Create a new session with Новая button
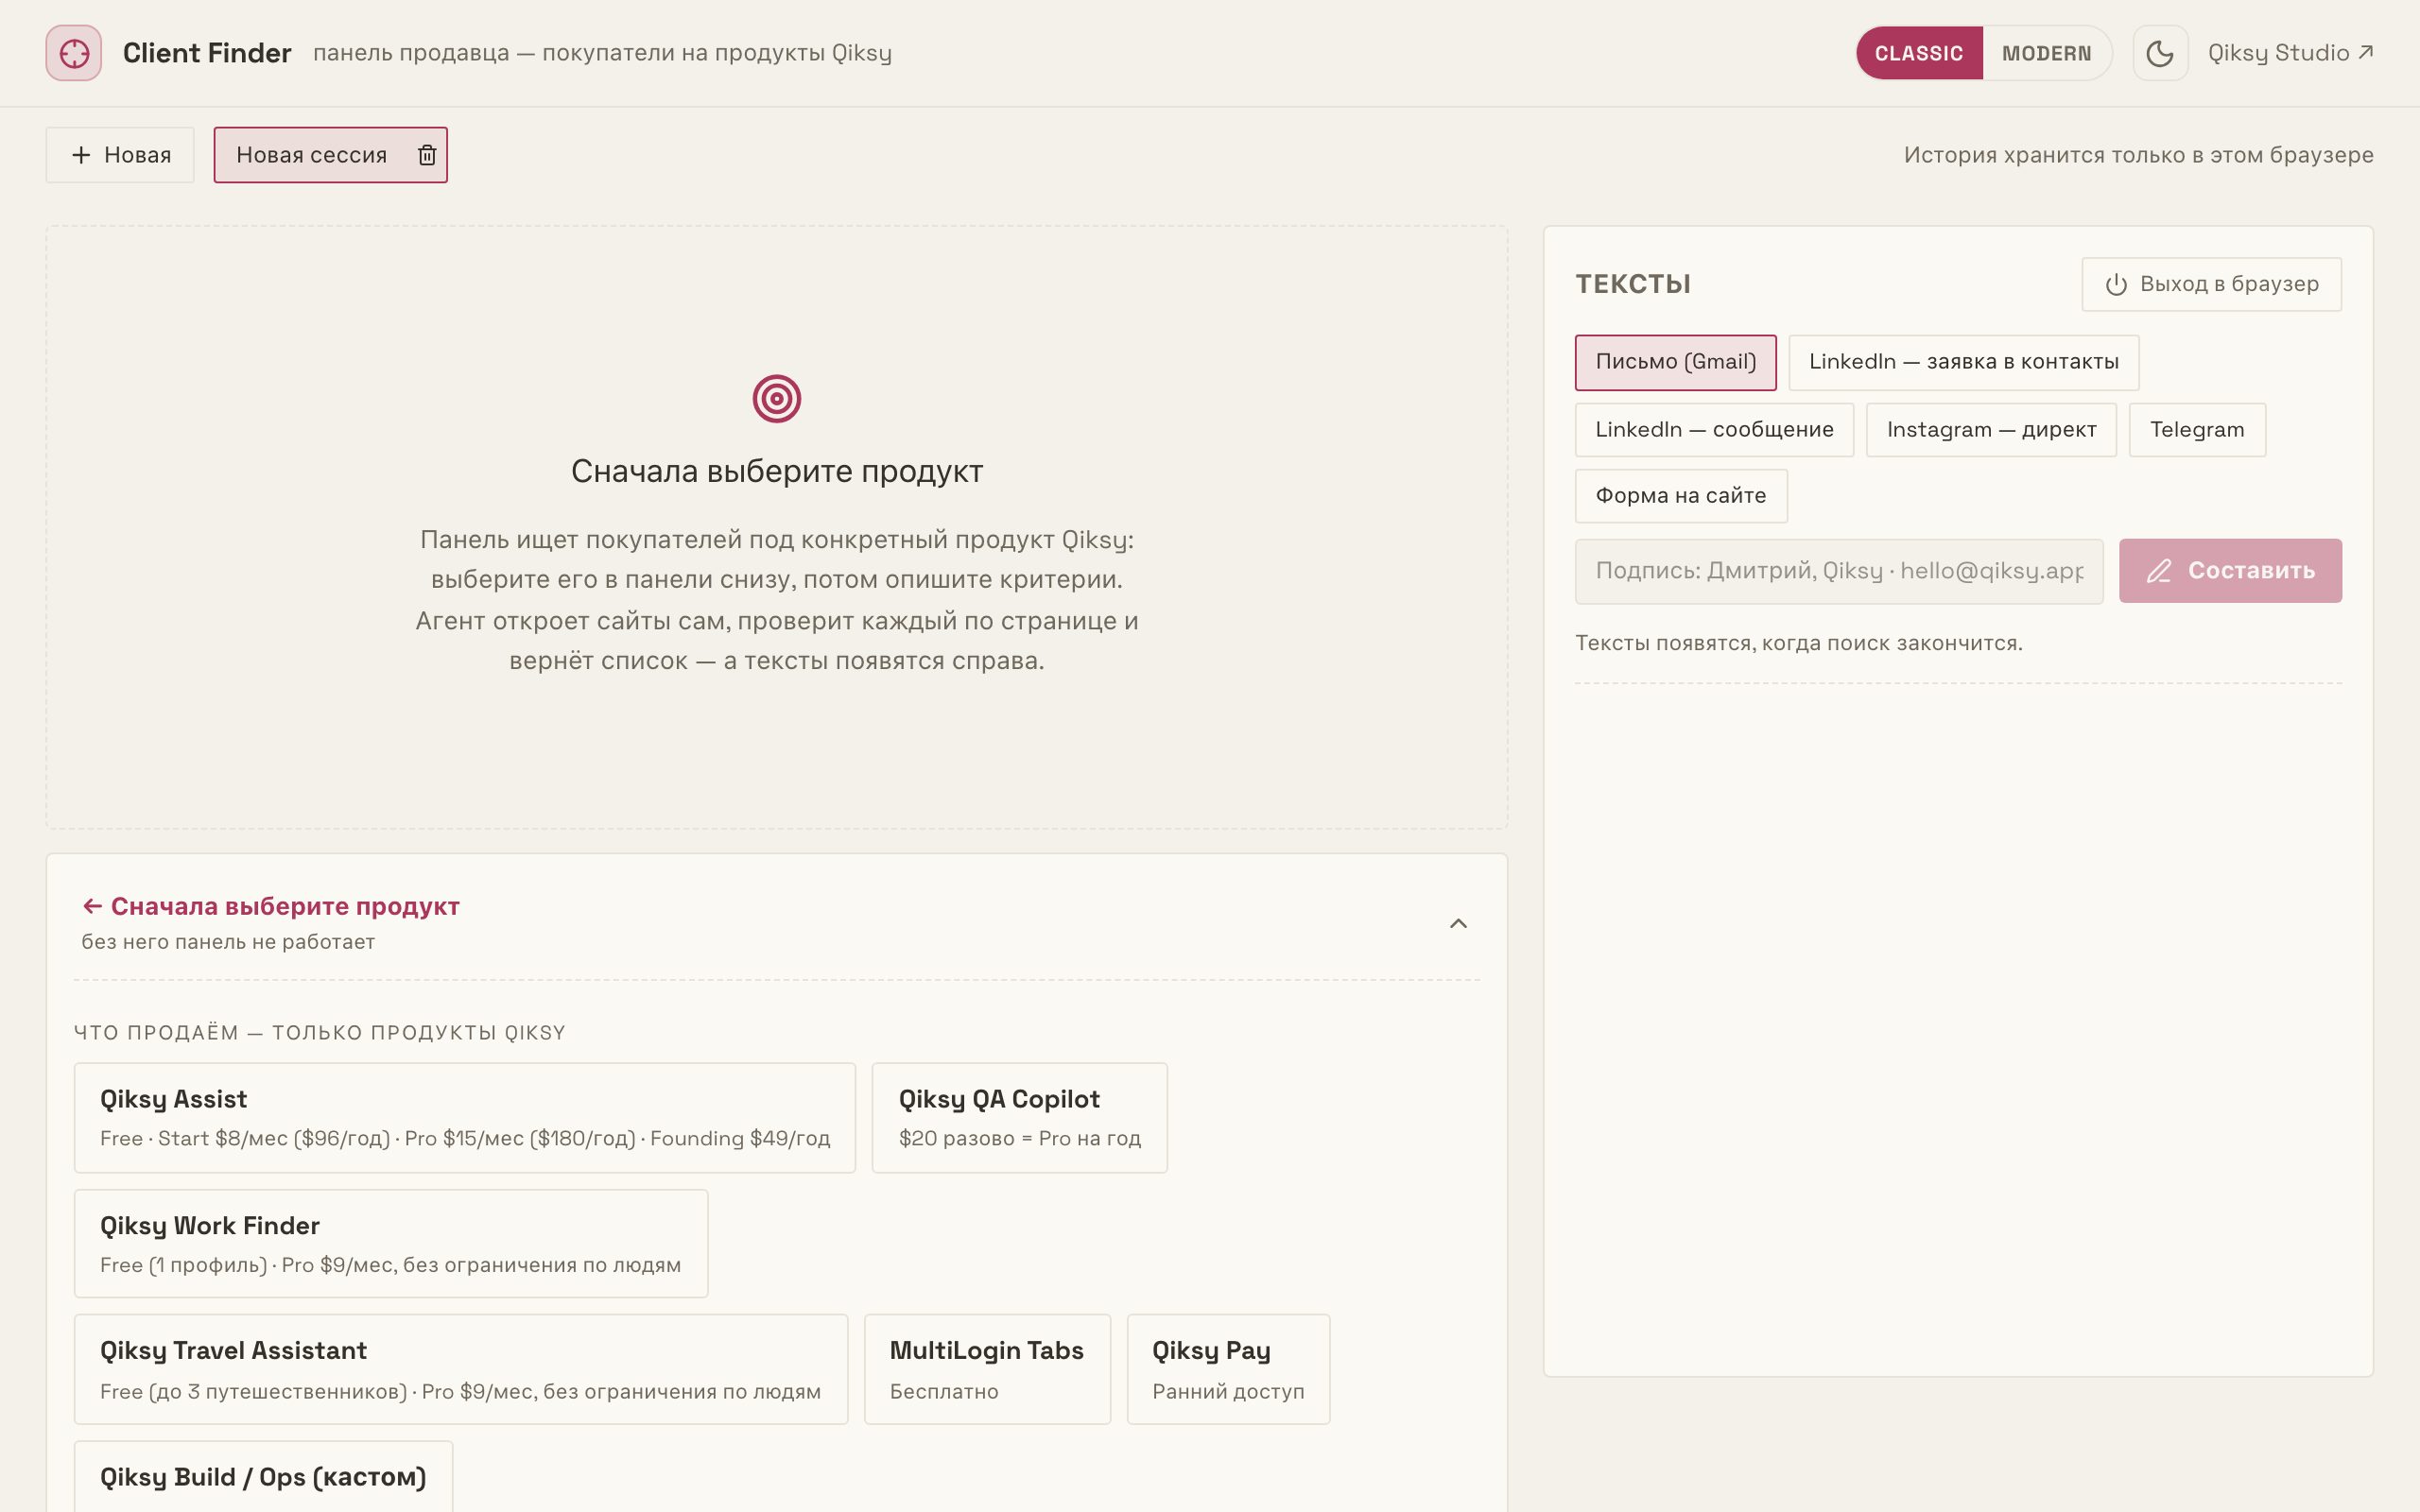This screenshot has width=2420, height=1512. 120,155
